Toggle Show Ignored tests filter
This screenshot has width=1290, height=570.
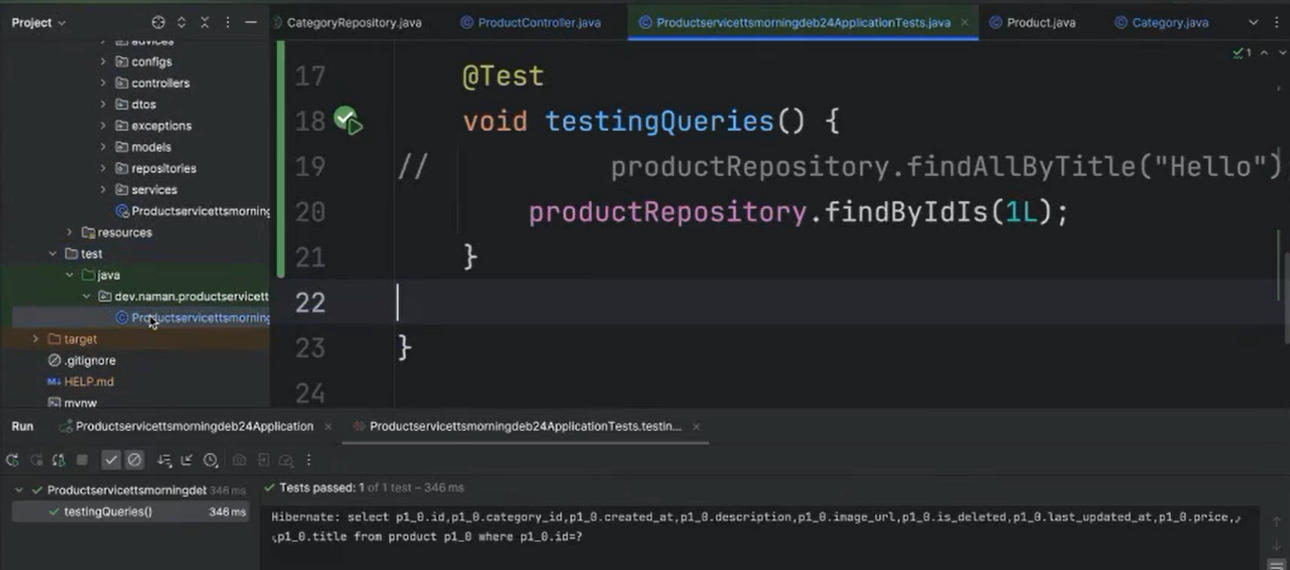point(135,460)
